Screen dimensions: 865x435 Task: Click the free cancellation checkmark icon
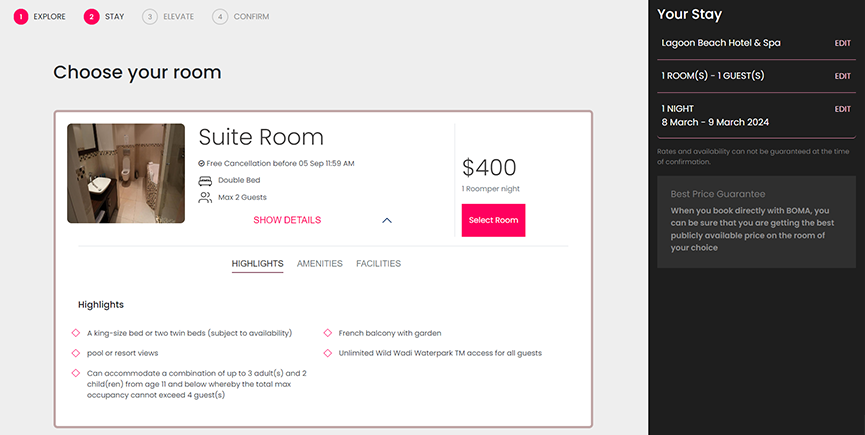click(x=202, y=163)
